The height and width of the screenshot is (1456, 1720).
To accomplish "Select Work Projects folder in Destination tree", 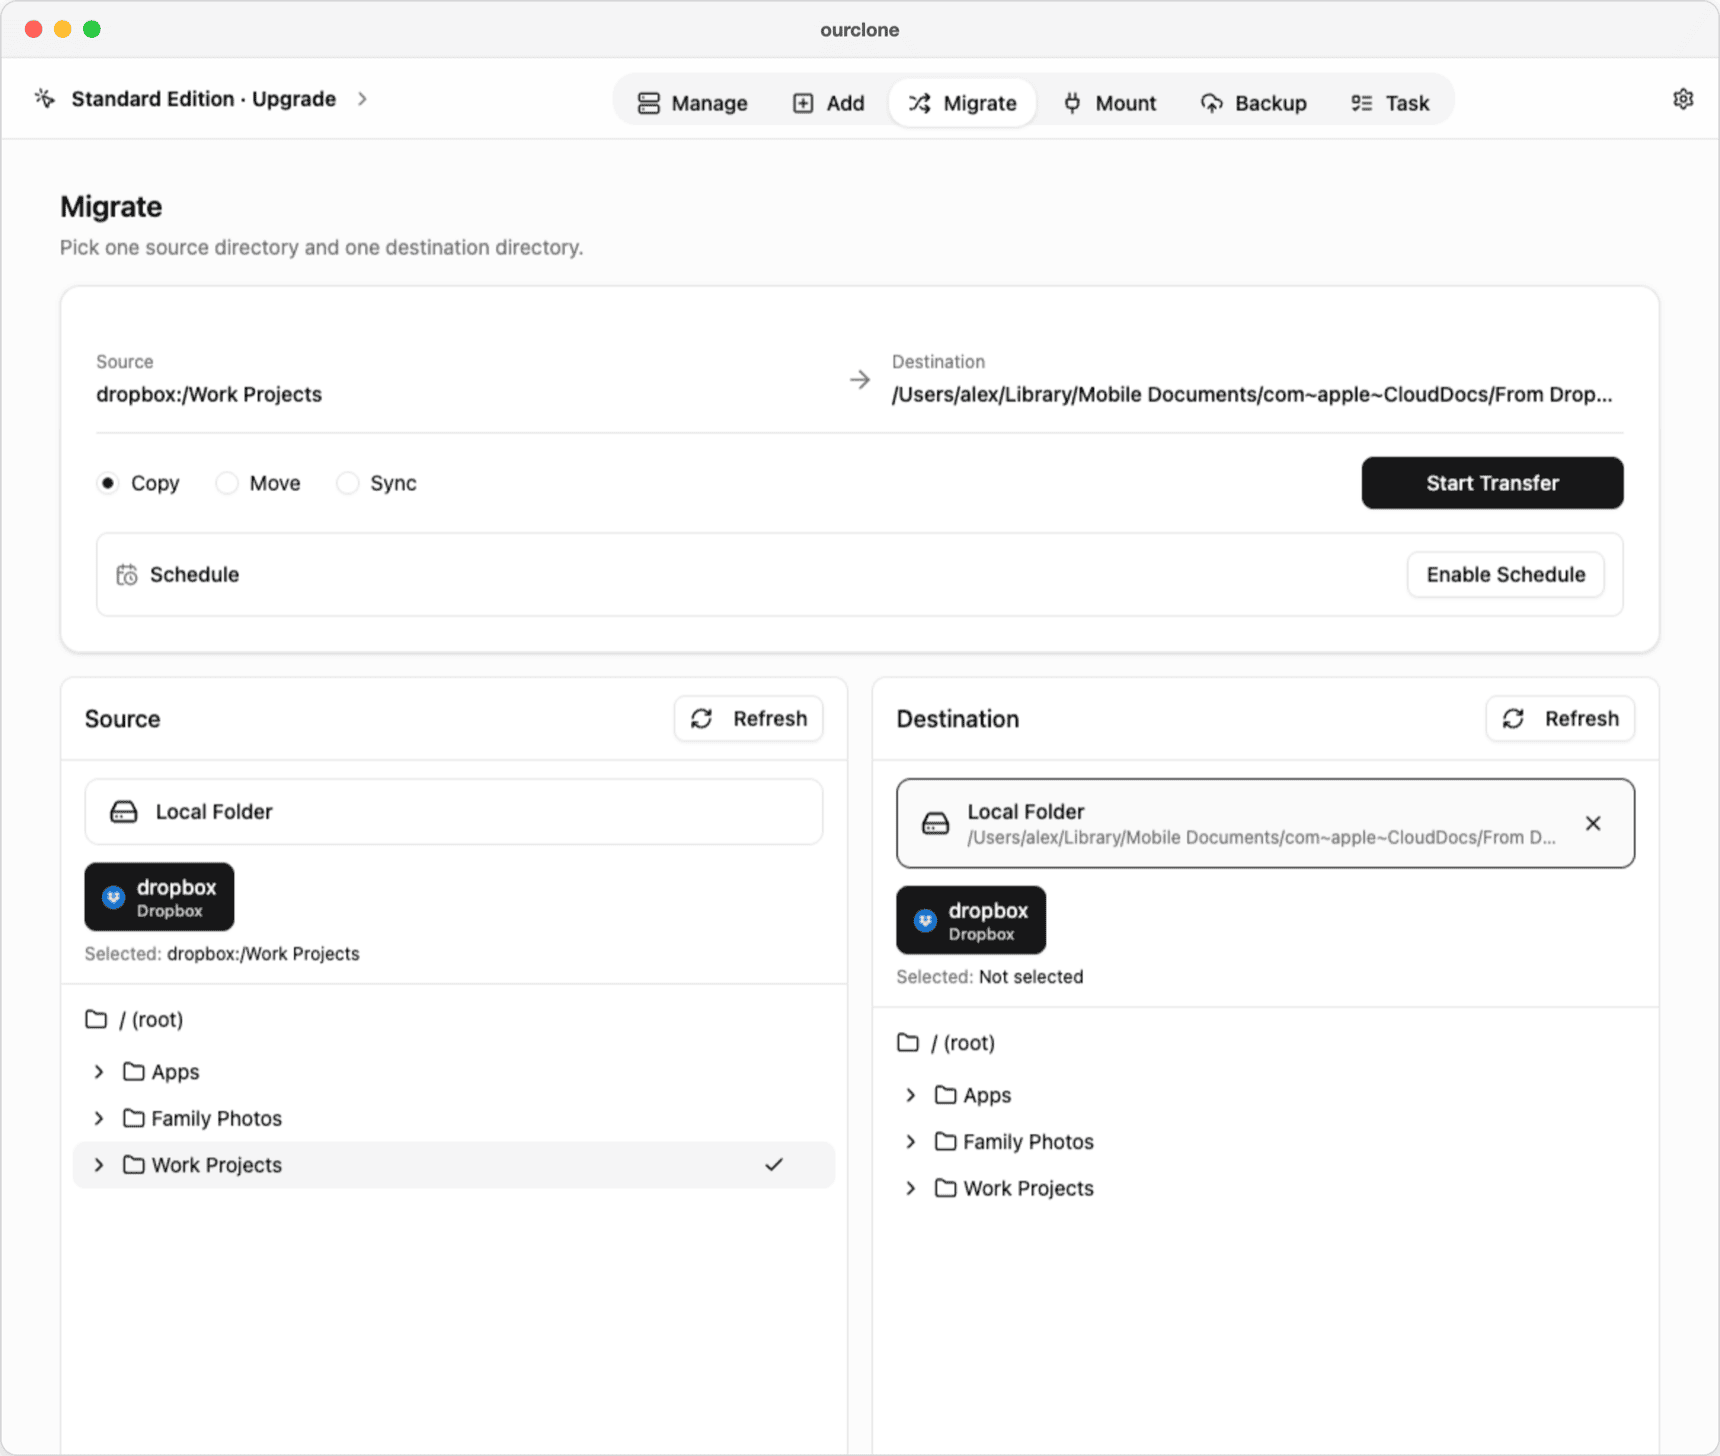I will point(1265,1188).
